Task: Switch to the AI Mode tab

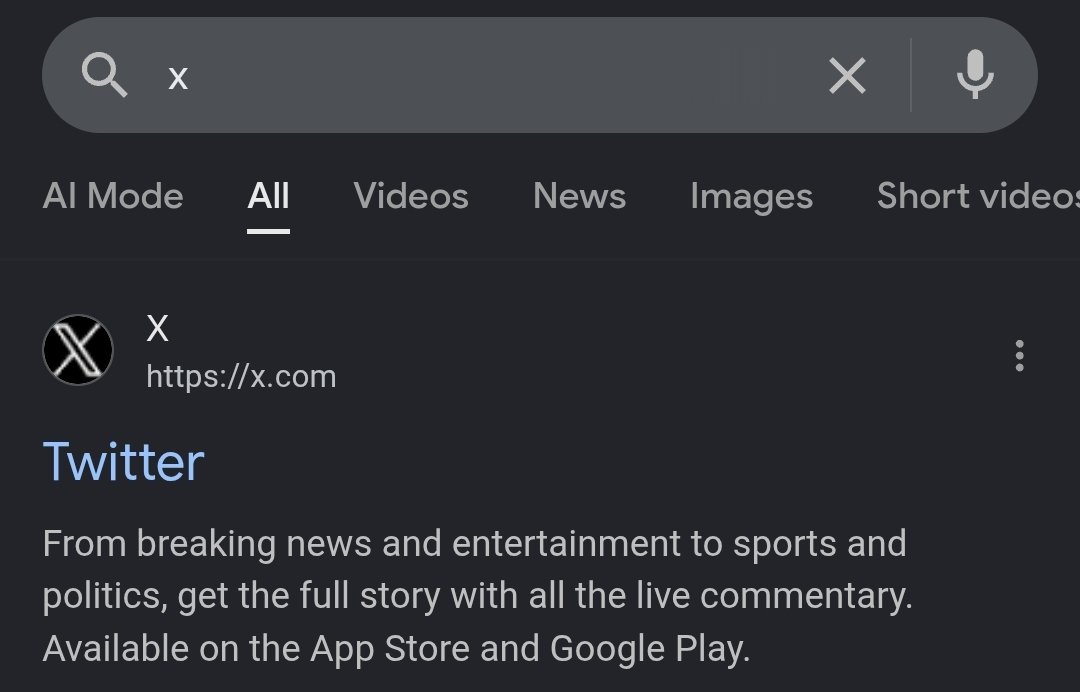Action: (113, 196)
